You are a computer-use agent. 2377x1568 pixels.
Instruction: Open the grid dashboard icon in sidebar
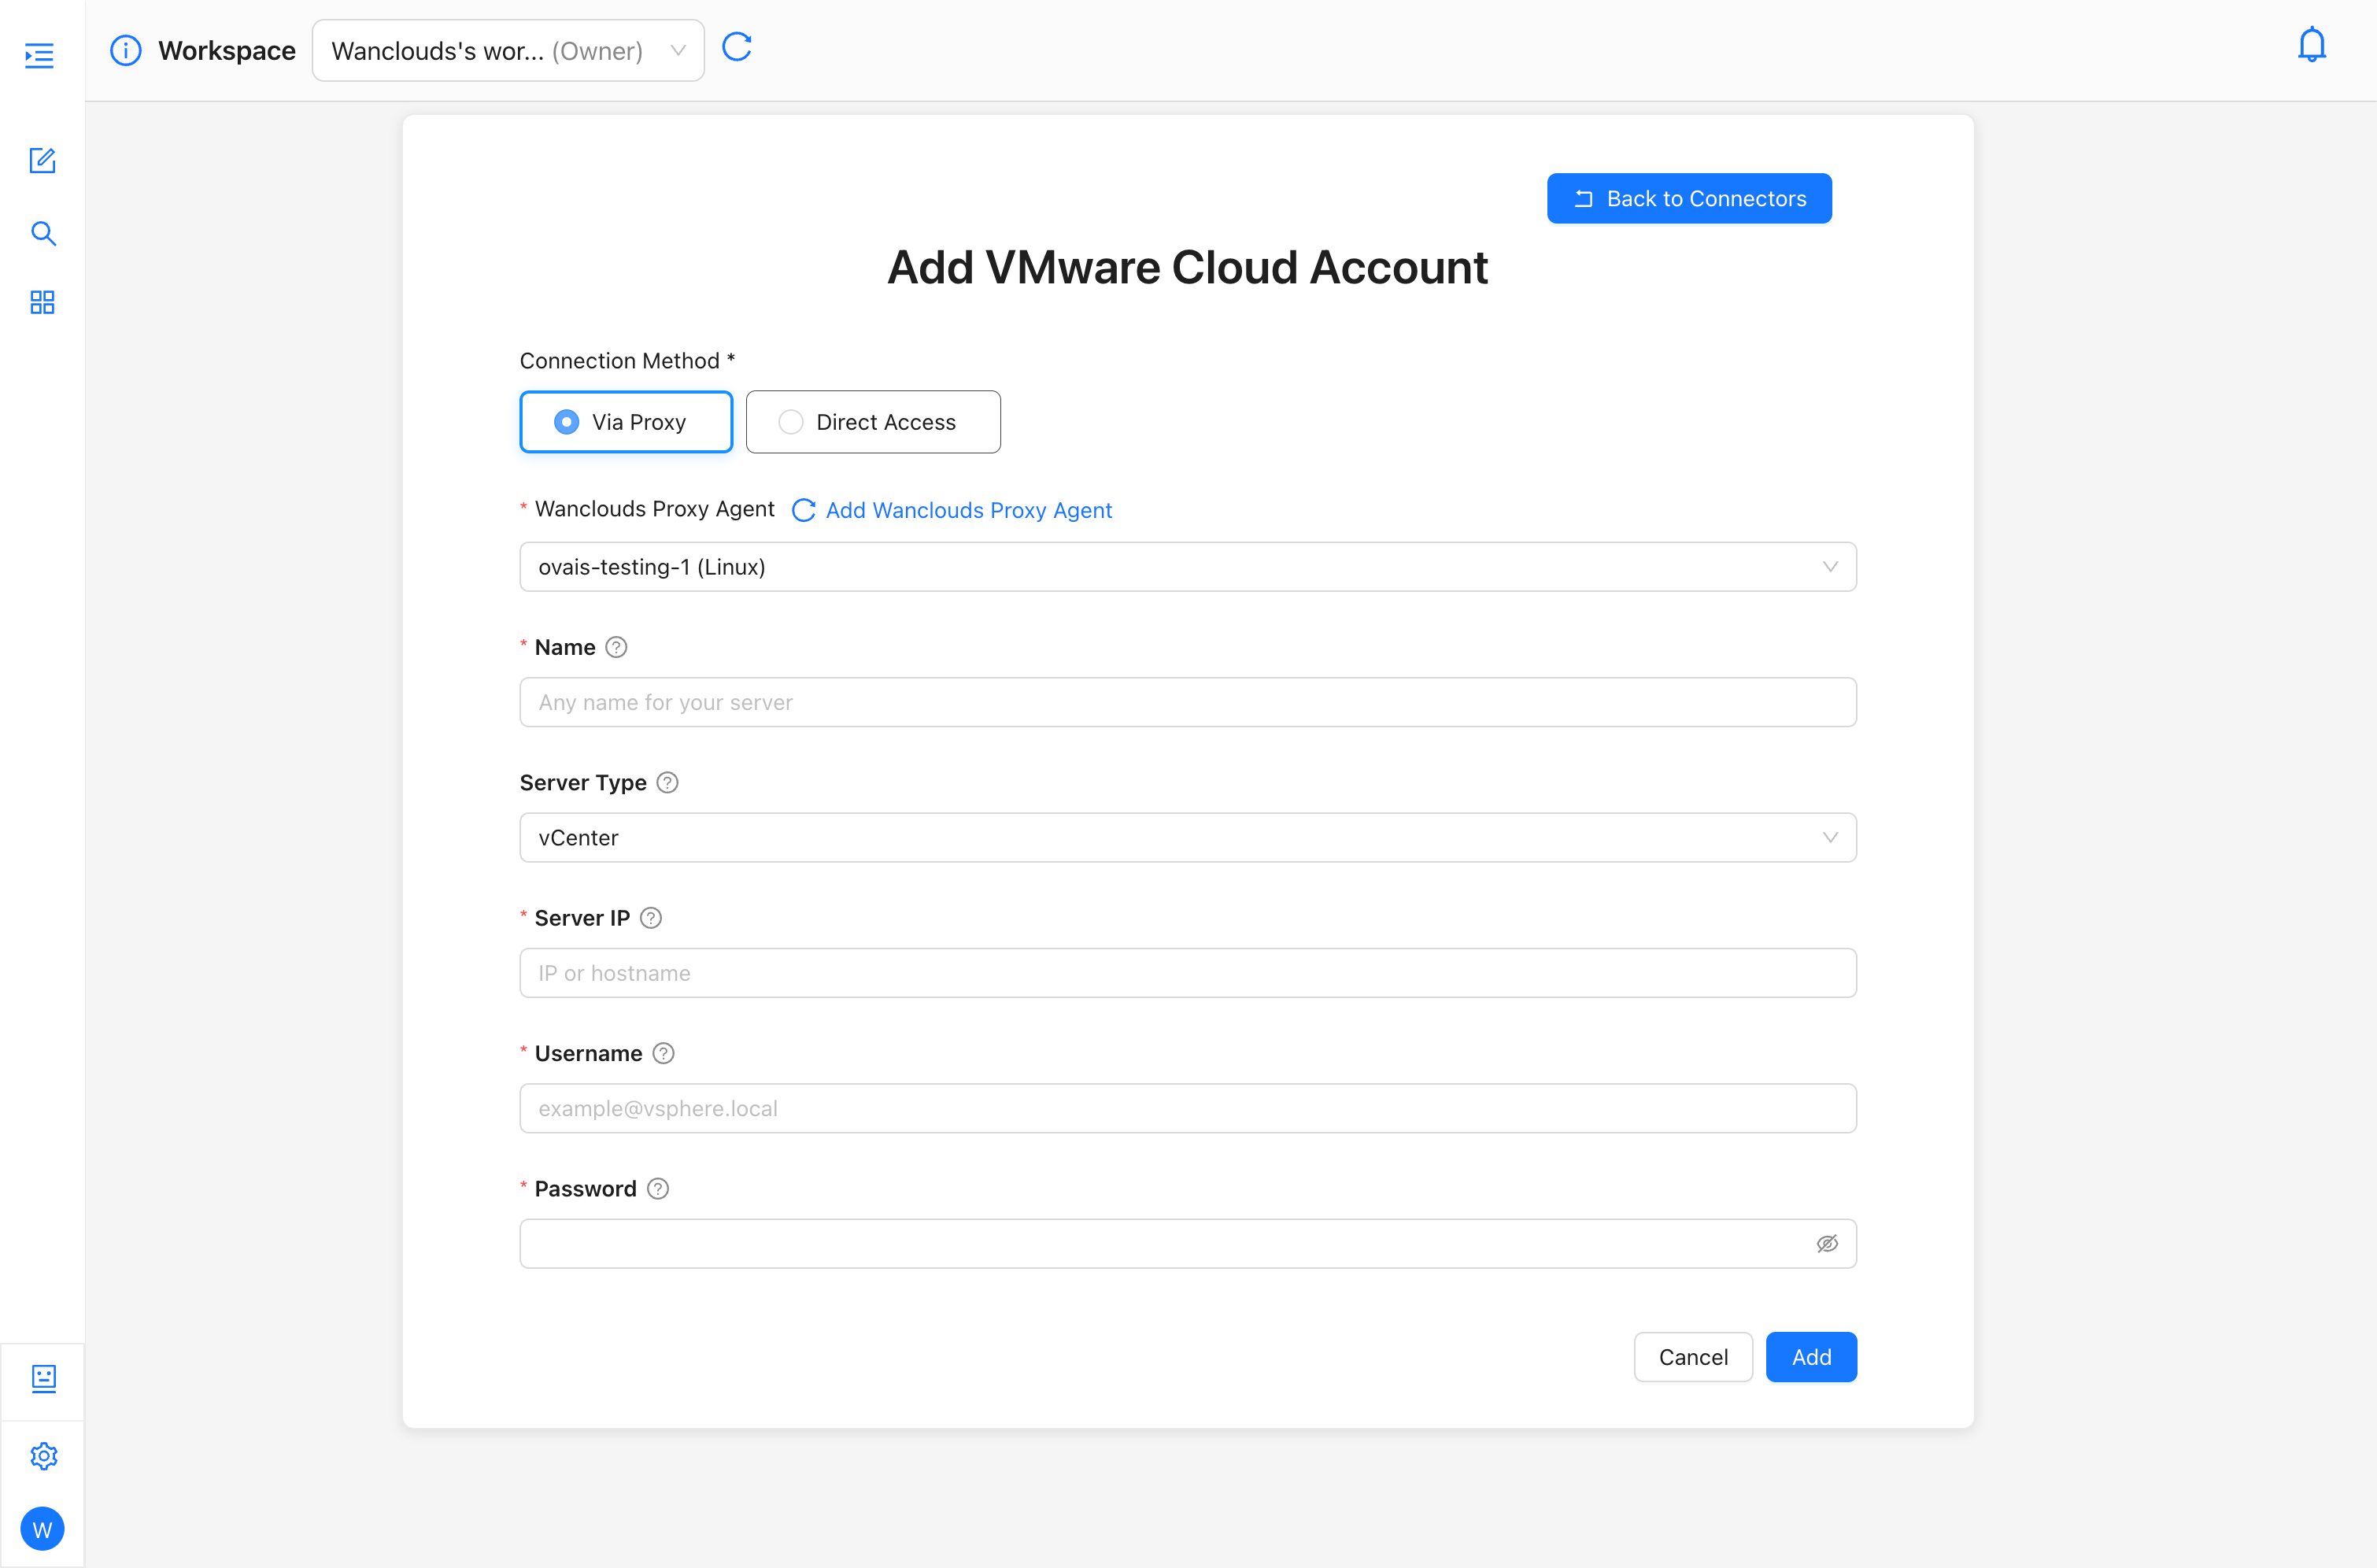42,302
